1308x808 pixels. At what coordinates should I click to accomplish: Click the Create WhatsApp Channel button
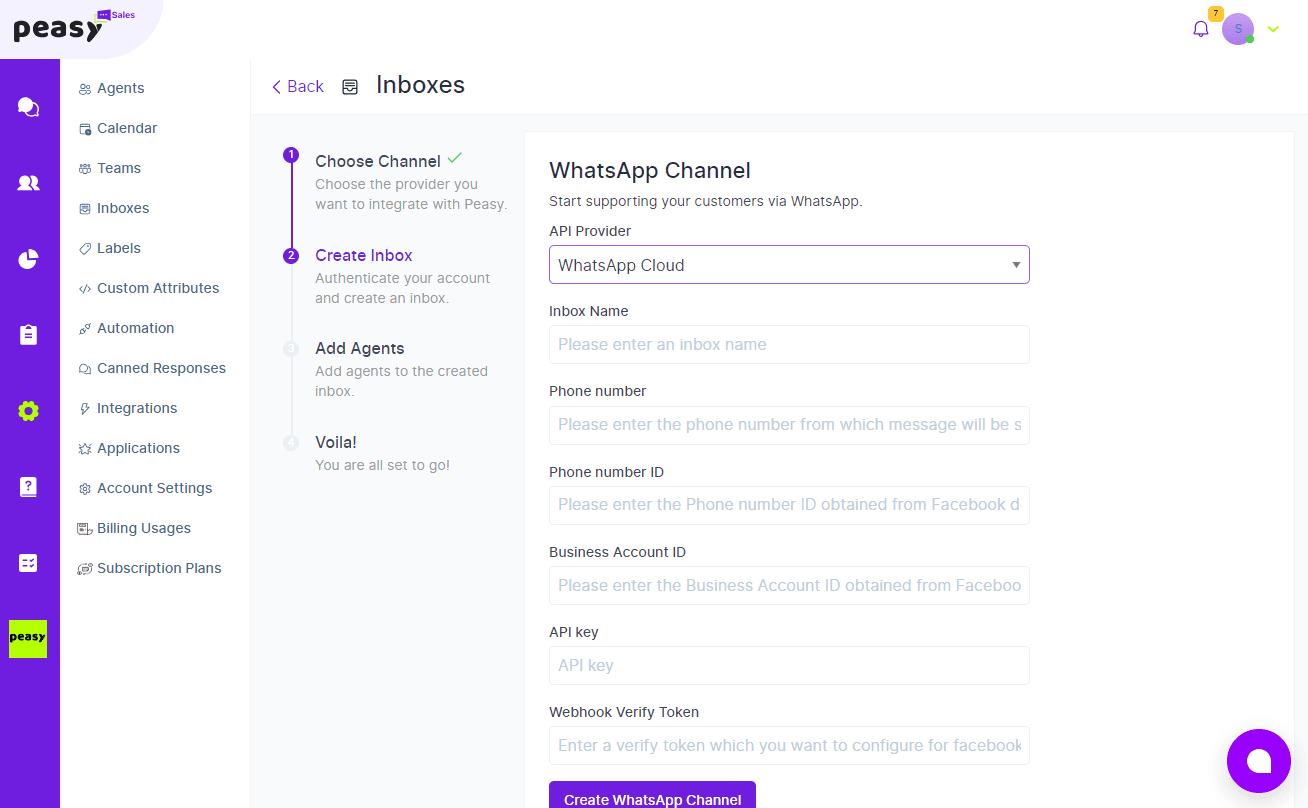click(x=652, y=796)
